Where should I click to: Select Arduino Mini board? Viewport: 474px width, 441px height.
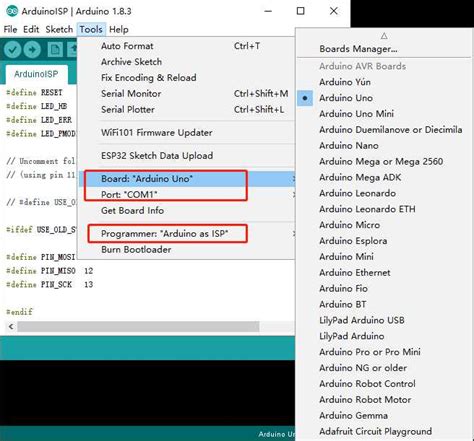(x=384, y=257)
